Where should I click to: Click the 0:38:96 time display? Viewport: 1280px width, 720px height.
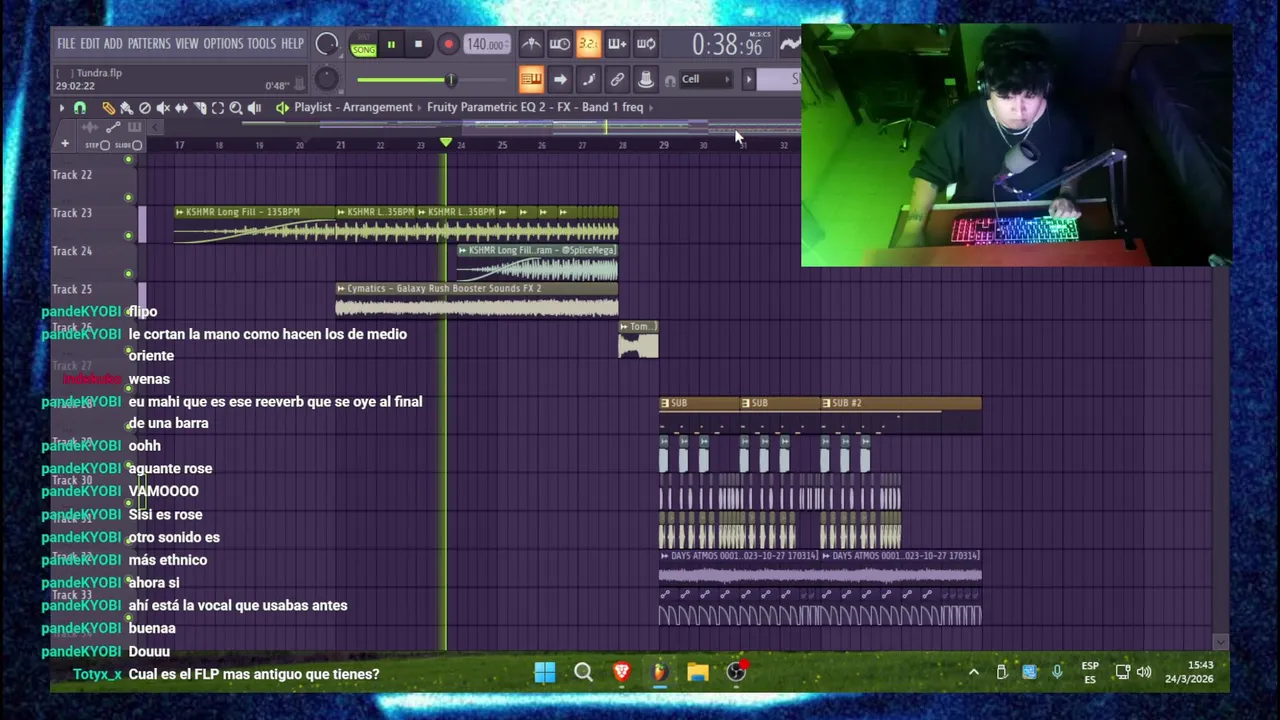727,45
